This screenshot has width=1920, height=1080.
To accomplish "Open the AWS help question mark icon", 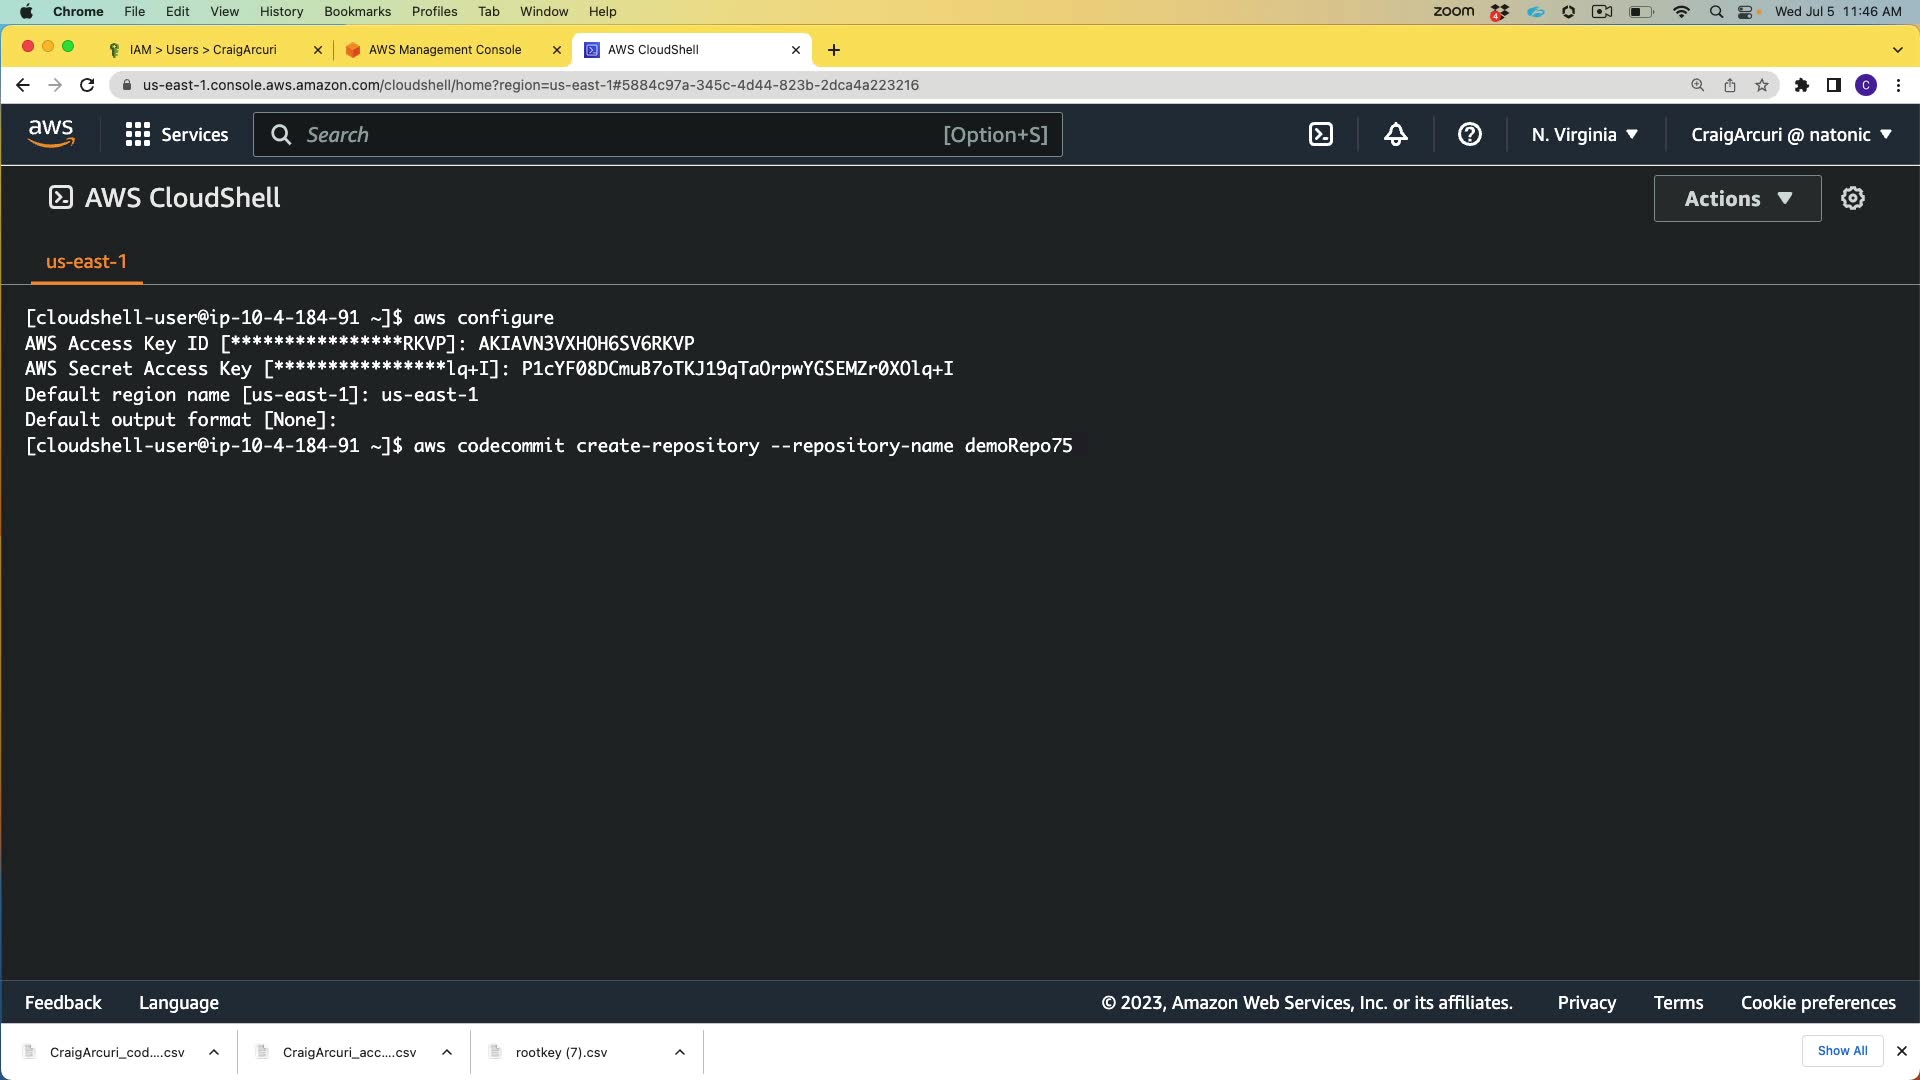I will point(1469,135).
